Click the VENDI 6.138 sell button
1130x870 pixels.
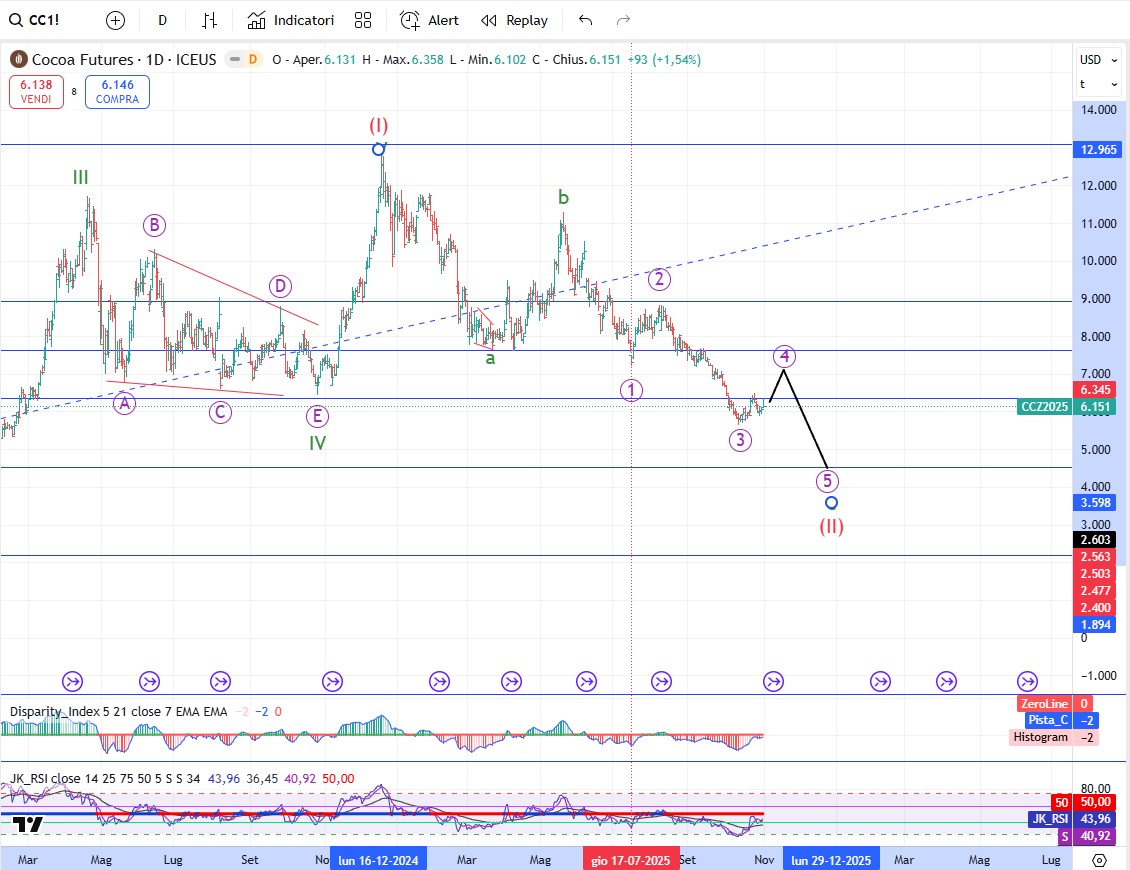point(36,93)
